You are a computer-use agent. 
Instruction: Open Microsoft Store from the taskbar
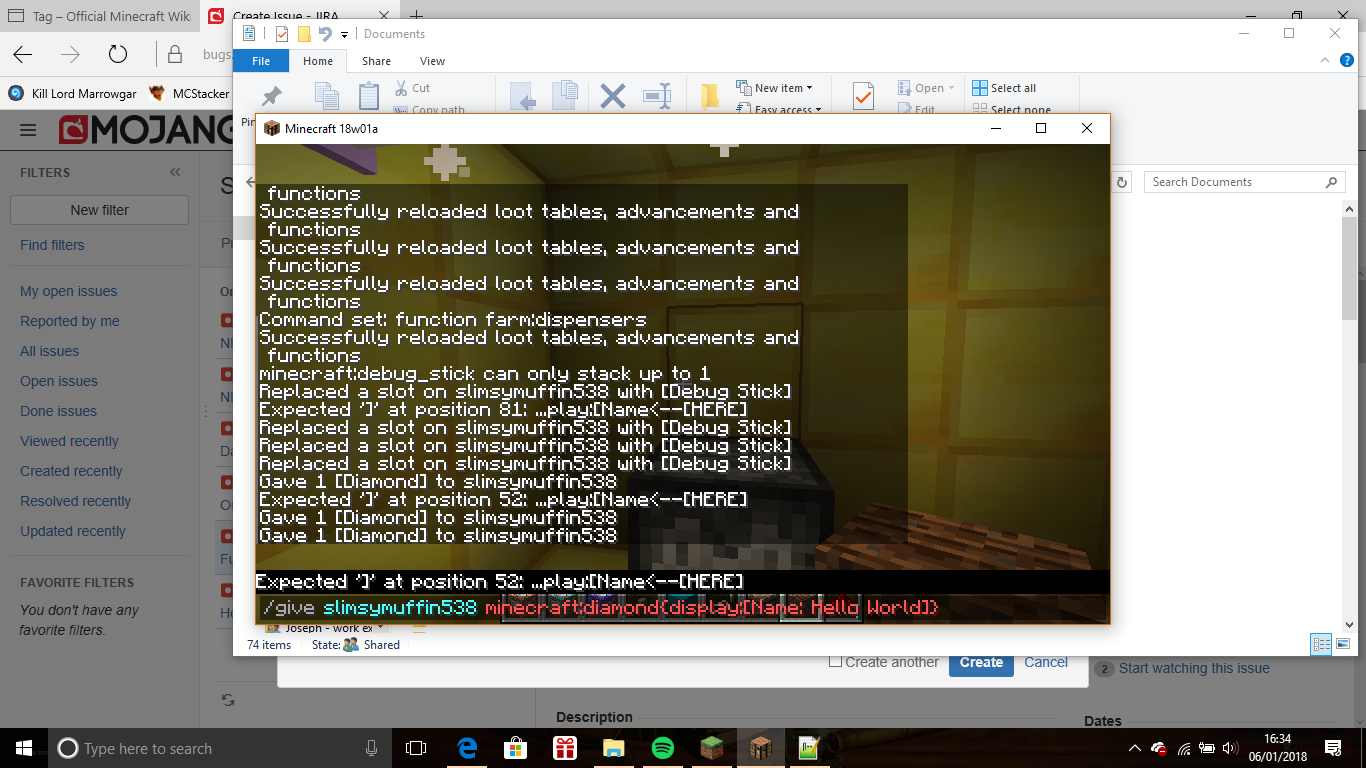tap(516, 748)
